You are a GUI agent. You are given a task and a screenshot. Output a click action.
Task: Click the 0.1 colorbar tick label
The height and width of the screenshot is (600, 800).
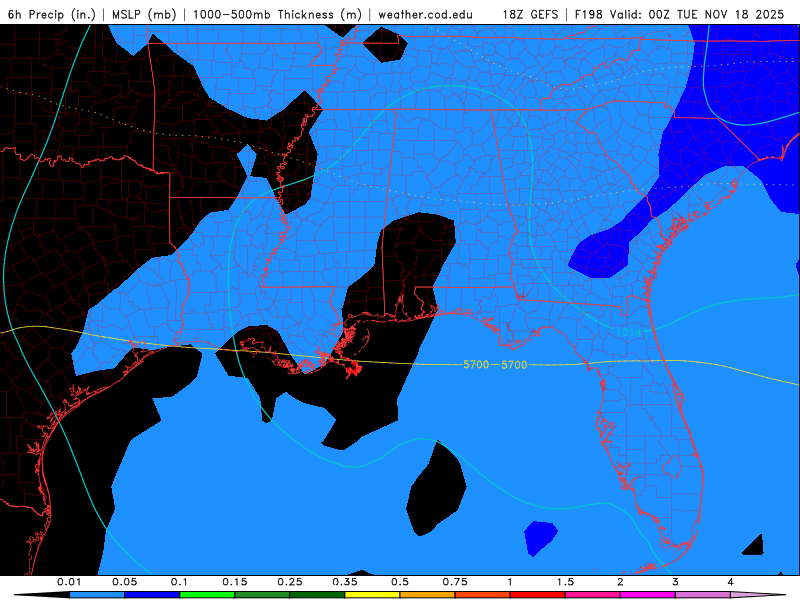click(179, 582)
